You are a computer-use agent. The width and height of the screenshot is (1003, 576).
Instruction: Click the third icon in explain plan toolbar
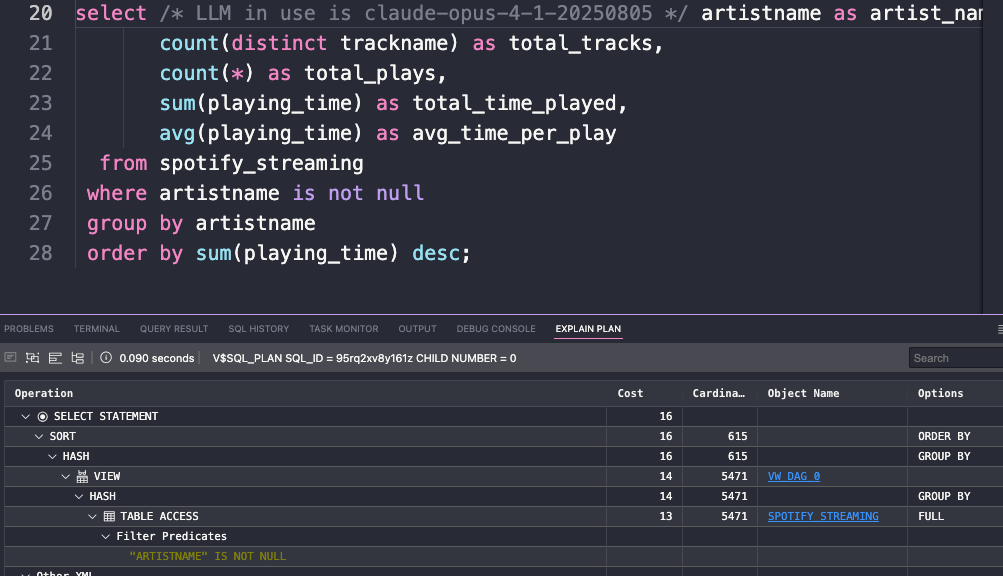(55, 358)
